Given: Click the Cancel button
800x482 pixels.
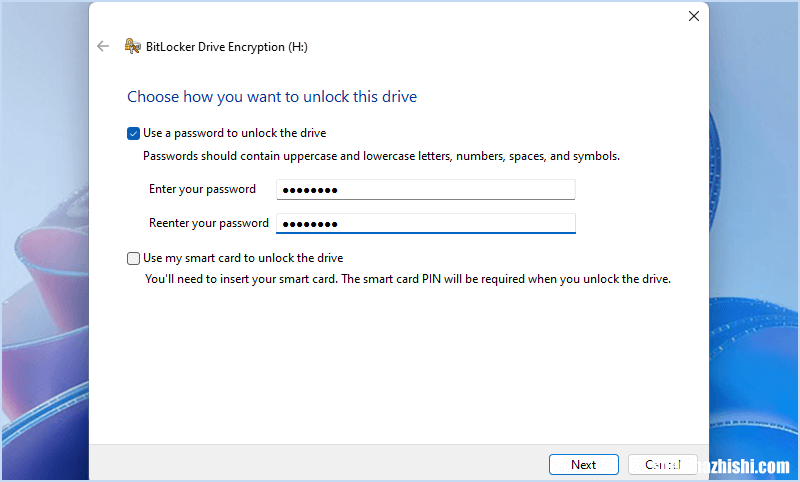Looking at the screenshot, I should coord(663,465).
